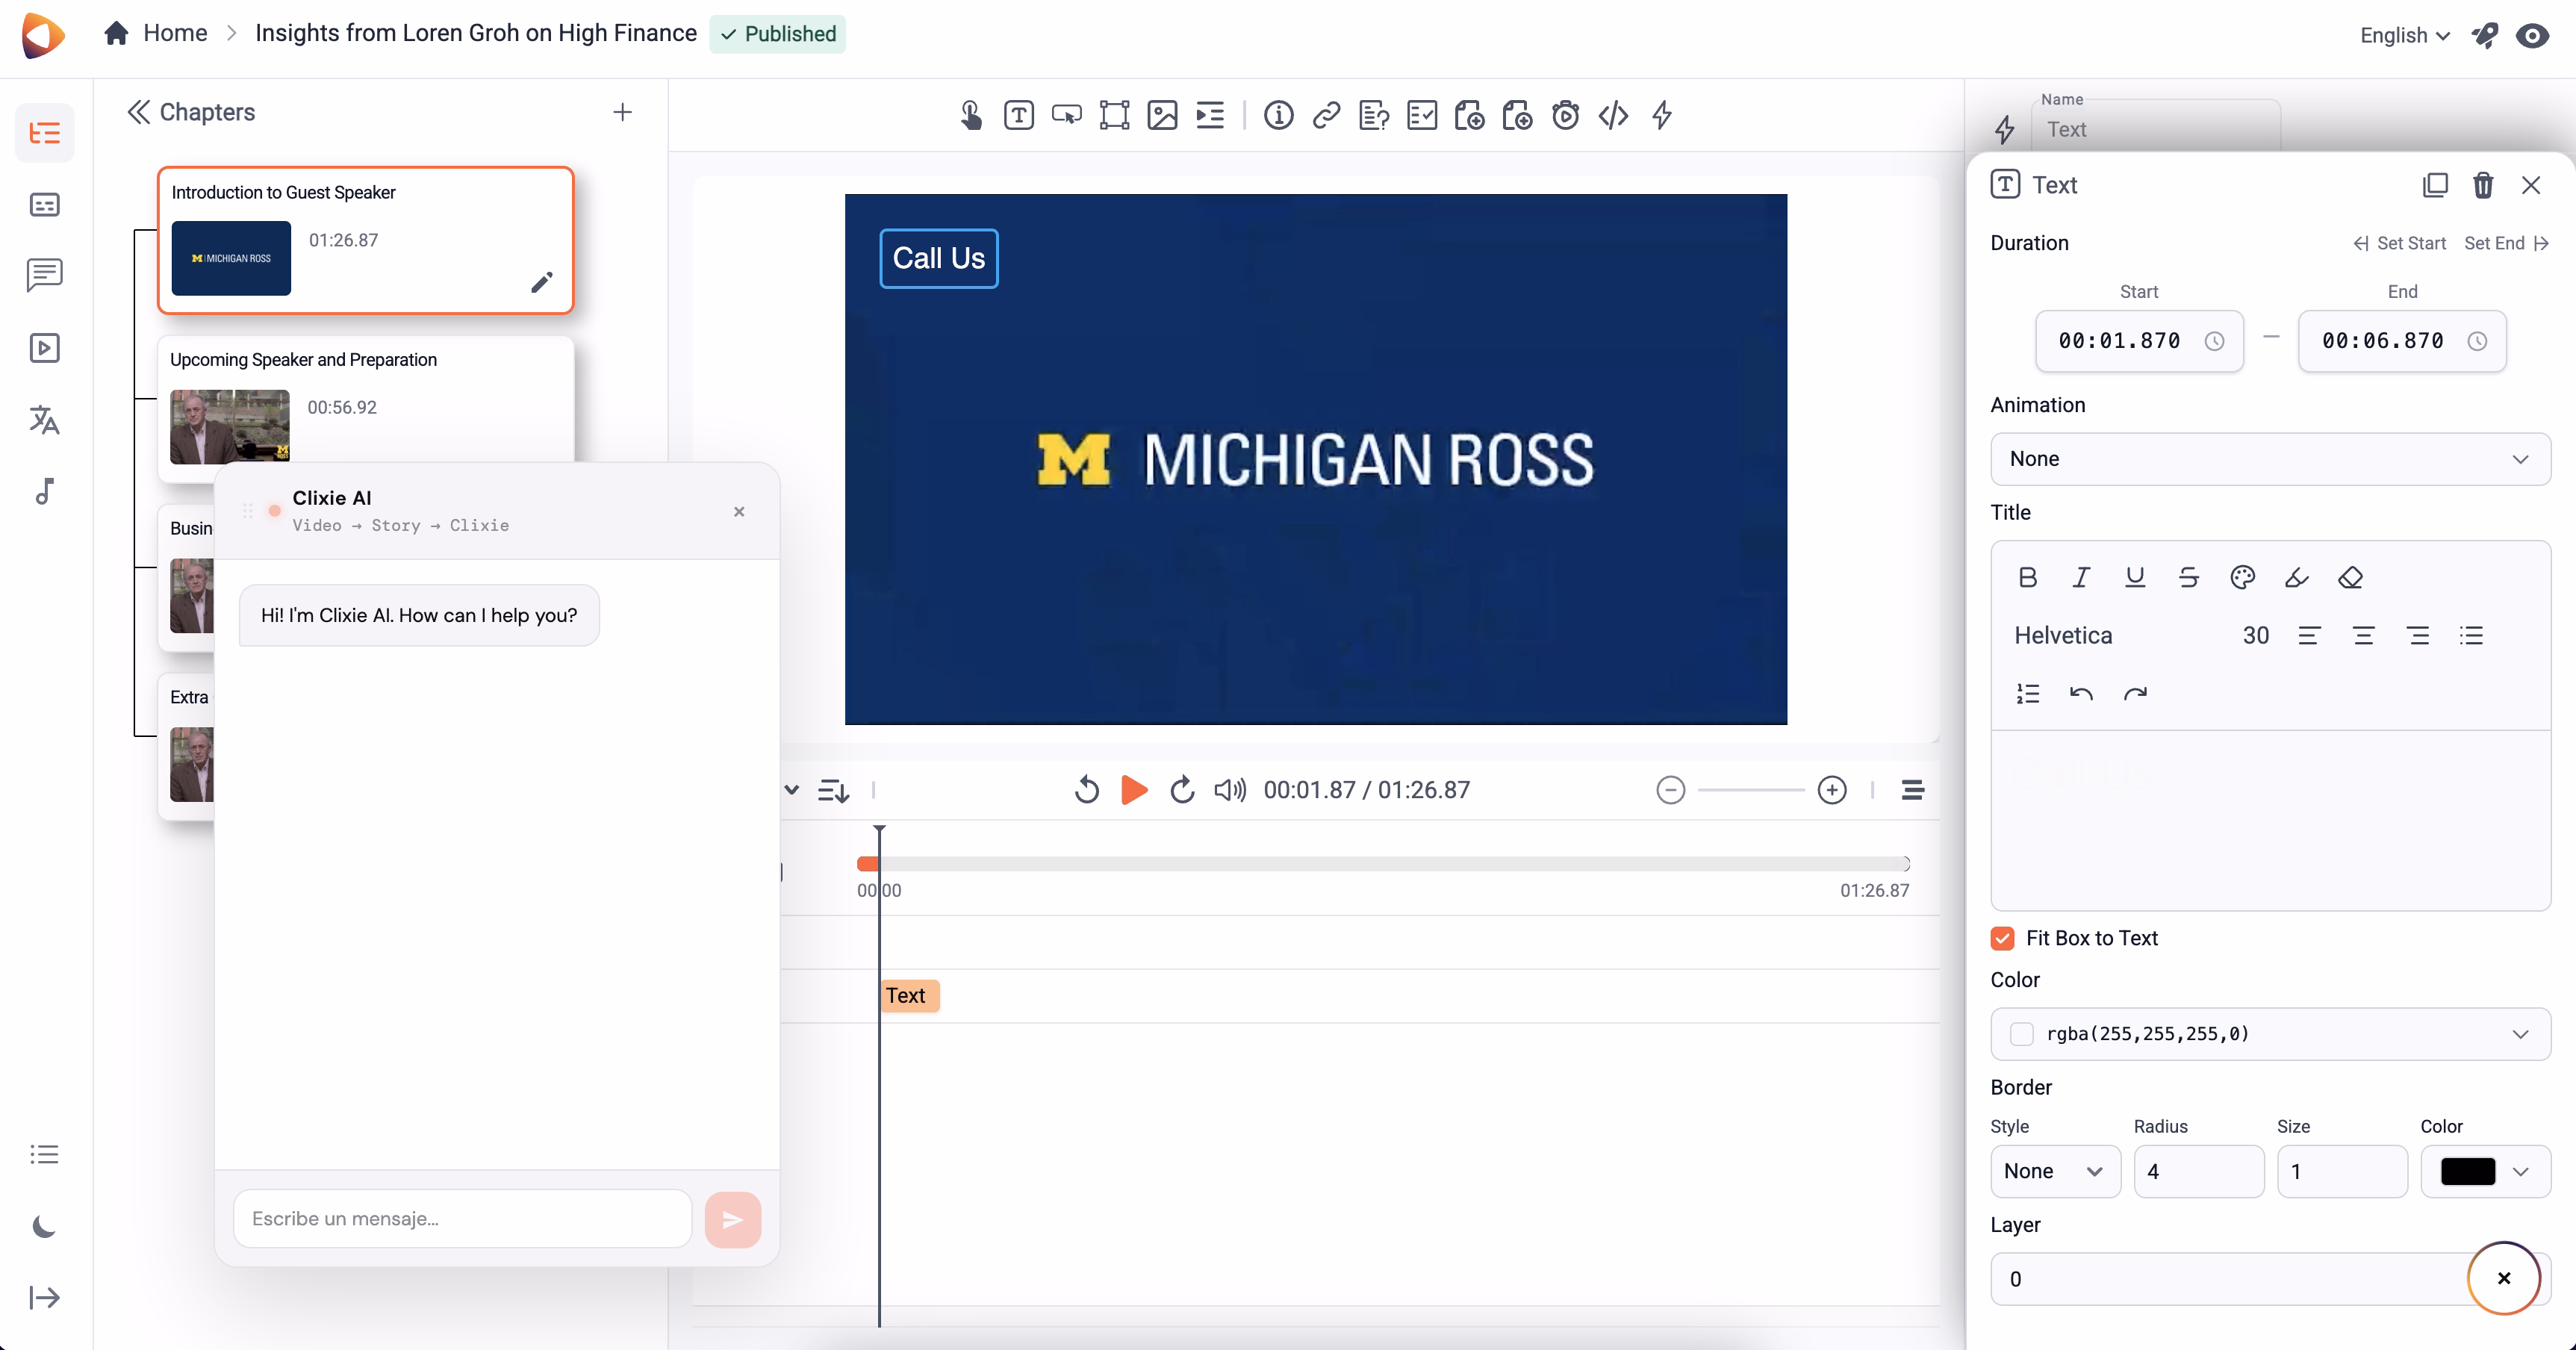Click the rocket publish icon
This screenshot has width=2576, height=1350.
click(2485, 35)
